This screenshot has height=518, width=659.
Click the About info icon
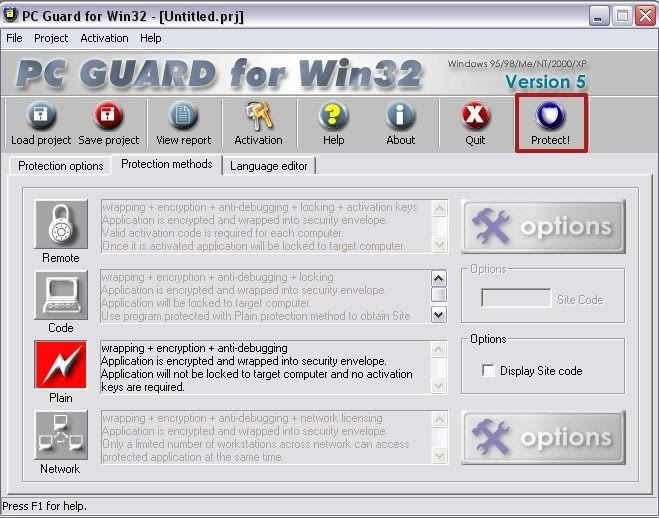click(x=400, y=115)
